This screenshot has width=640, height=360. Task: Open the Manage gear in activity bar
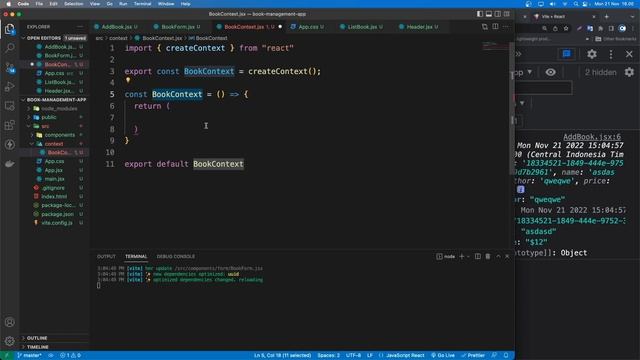pos(10,341)
